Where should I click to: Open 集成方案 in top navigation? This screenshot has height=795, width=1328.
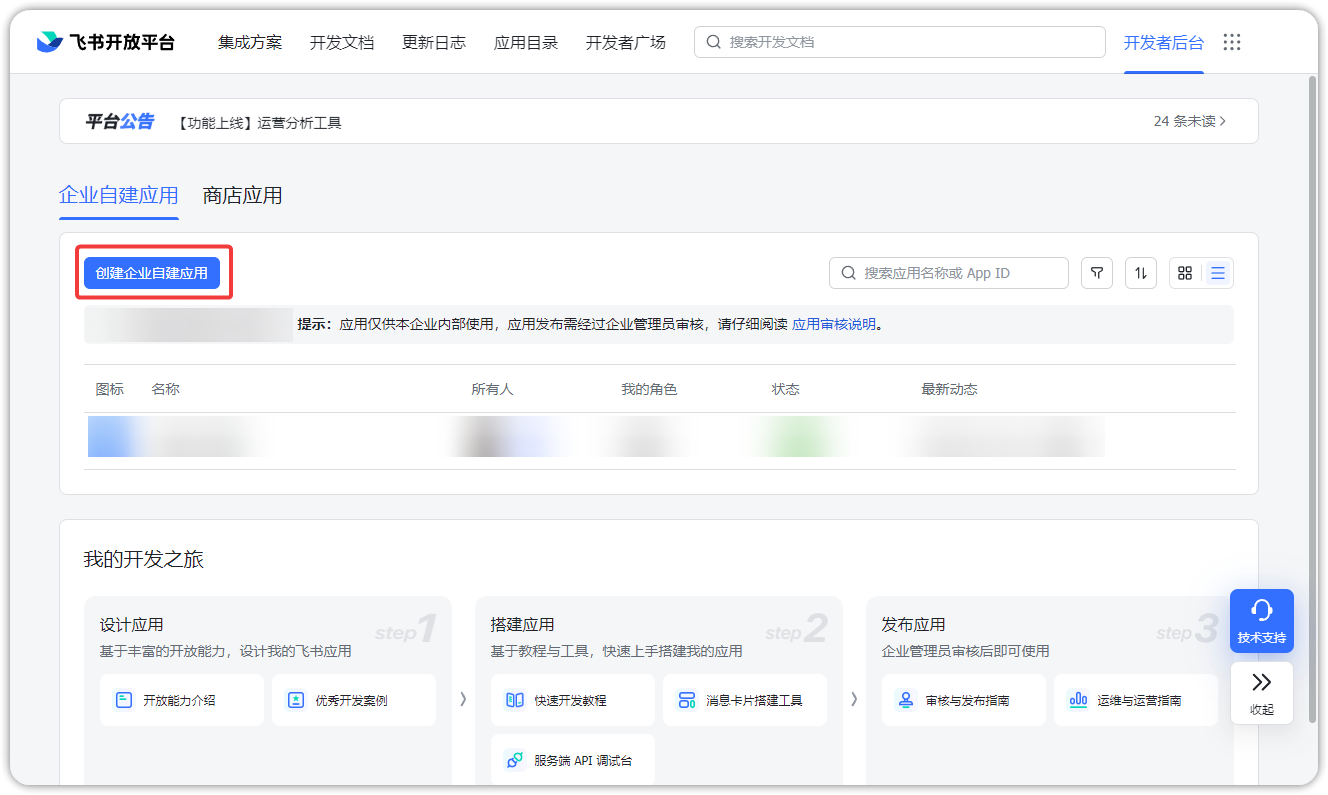pos(250,42)
